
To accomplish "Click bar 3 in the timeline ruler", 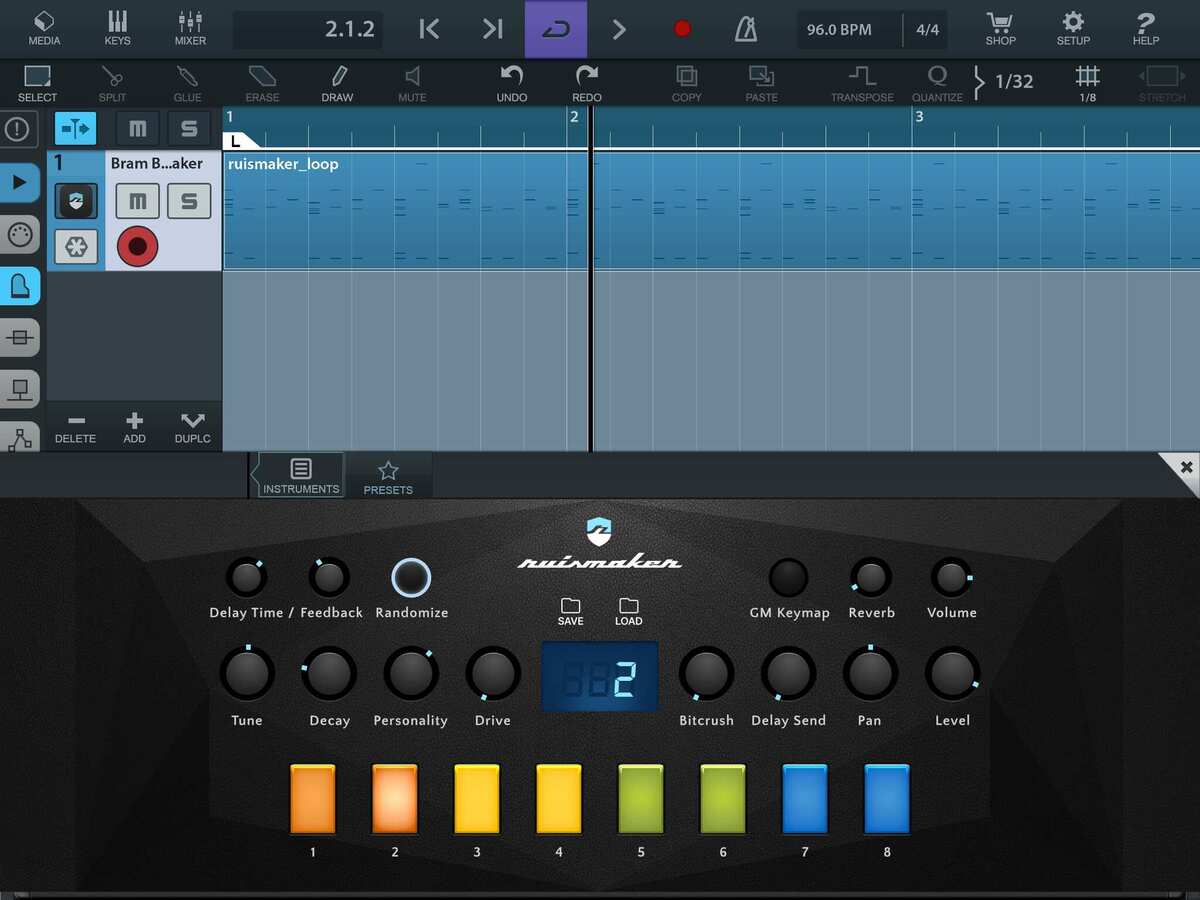I will 919,117.
